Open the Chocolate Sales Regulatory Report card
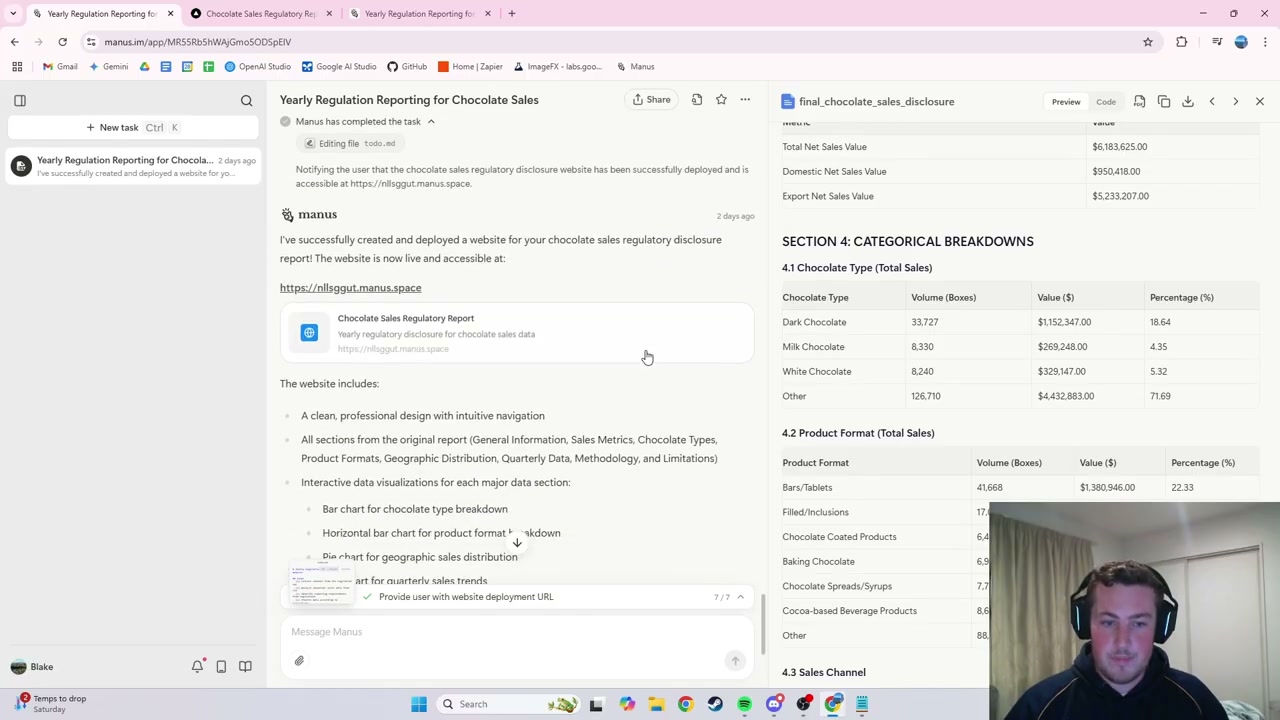This screenshot has height=720, width=1280. pyautogui.click(x=517, y=333)
